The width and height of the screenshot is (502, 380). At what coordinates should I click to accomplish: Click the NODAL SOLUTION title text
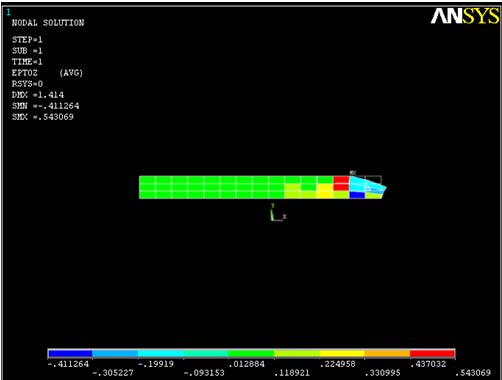pyautogui.click(x=48, y=23)
